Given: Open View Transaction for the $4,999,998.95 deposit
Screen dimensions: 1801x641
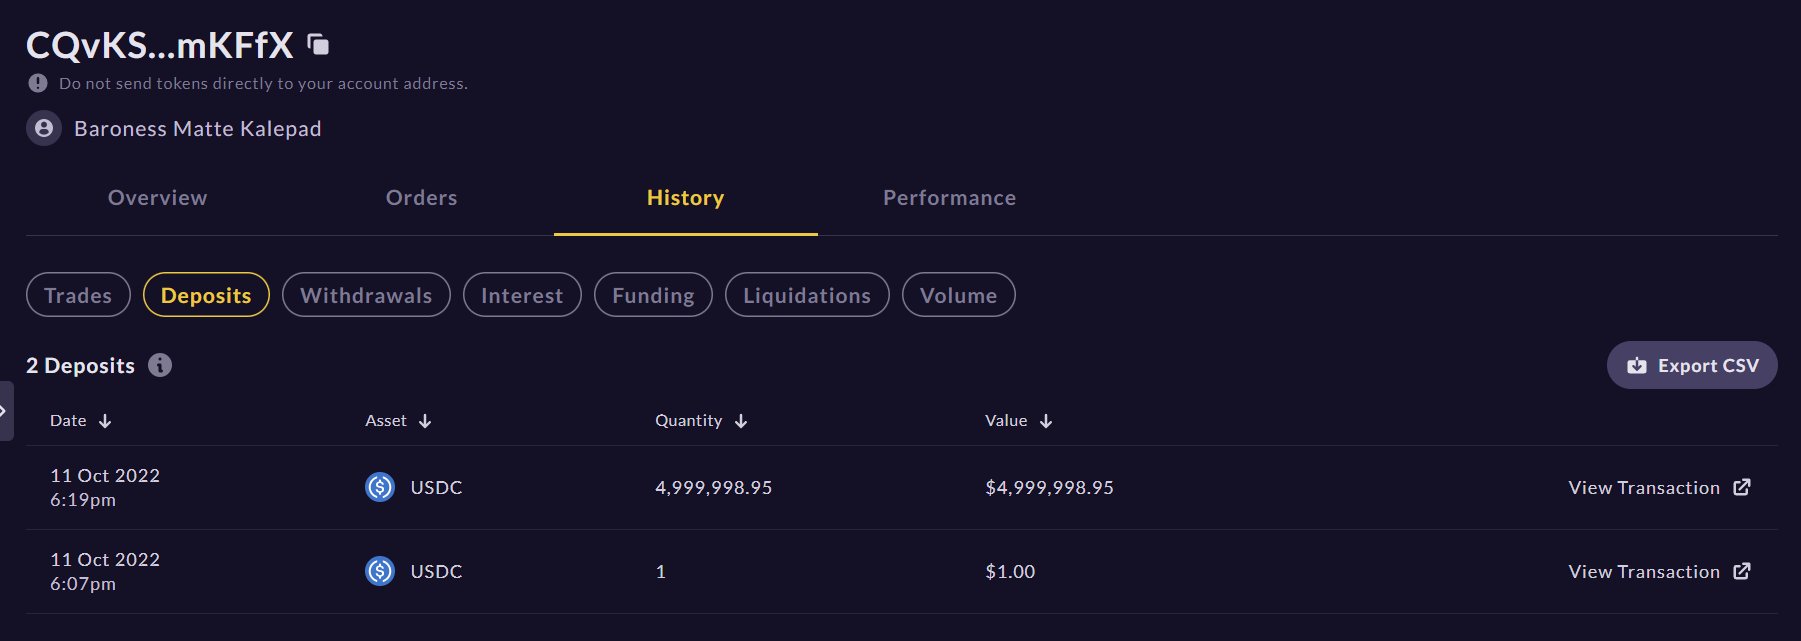Looking at the screenshot, I should coord(1644,487).
